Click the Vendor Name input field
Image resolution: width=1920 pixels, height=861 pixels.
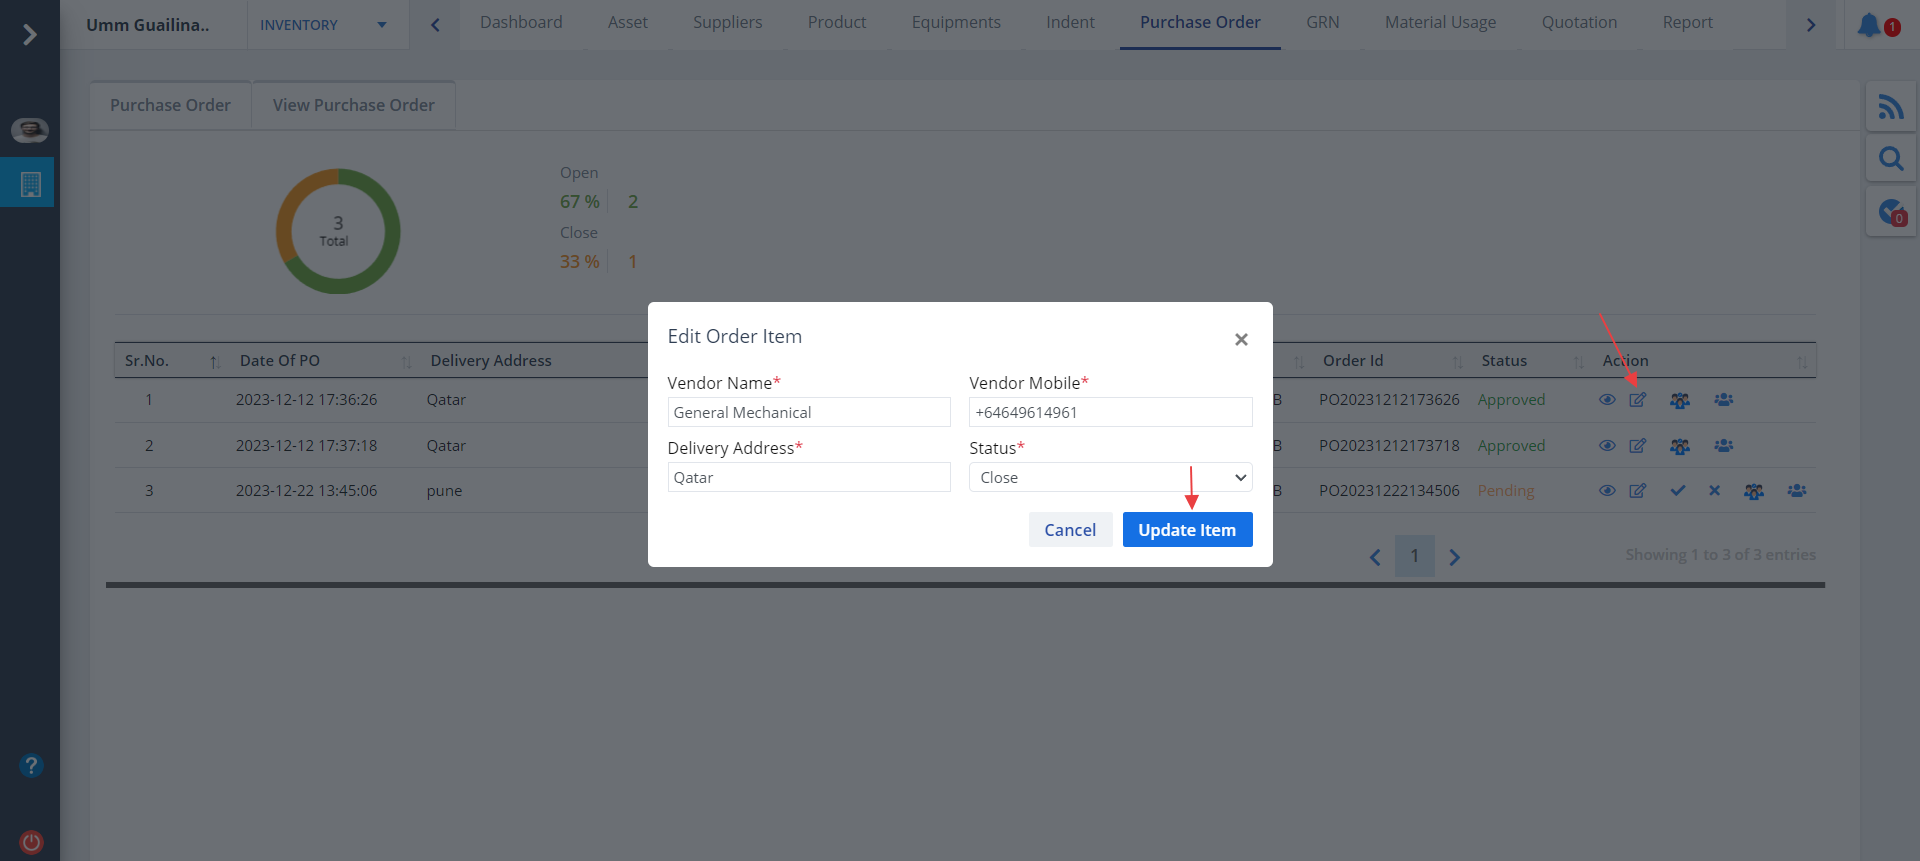(x=808, y=413)
